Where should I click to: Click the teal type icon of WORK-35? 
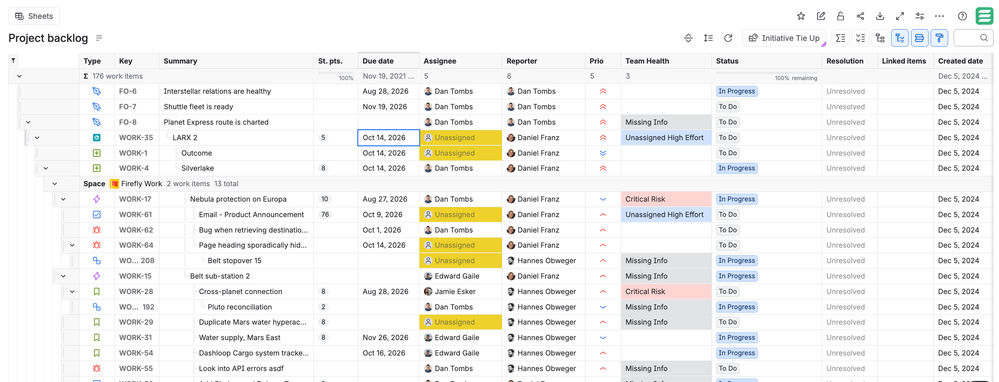[97, 138]
